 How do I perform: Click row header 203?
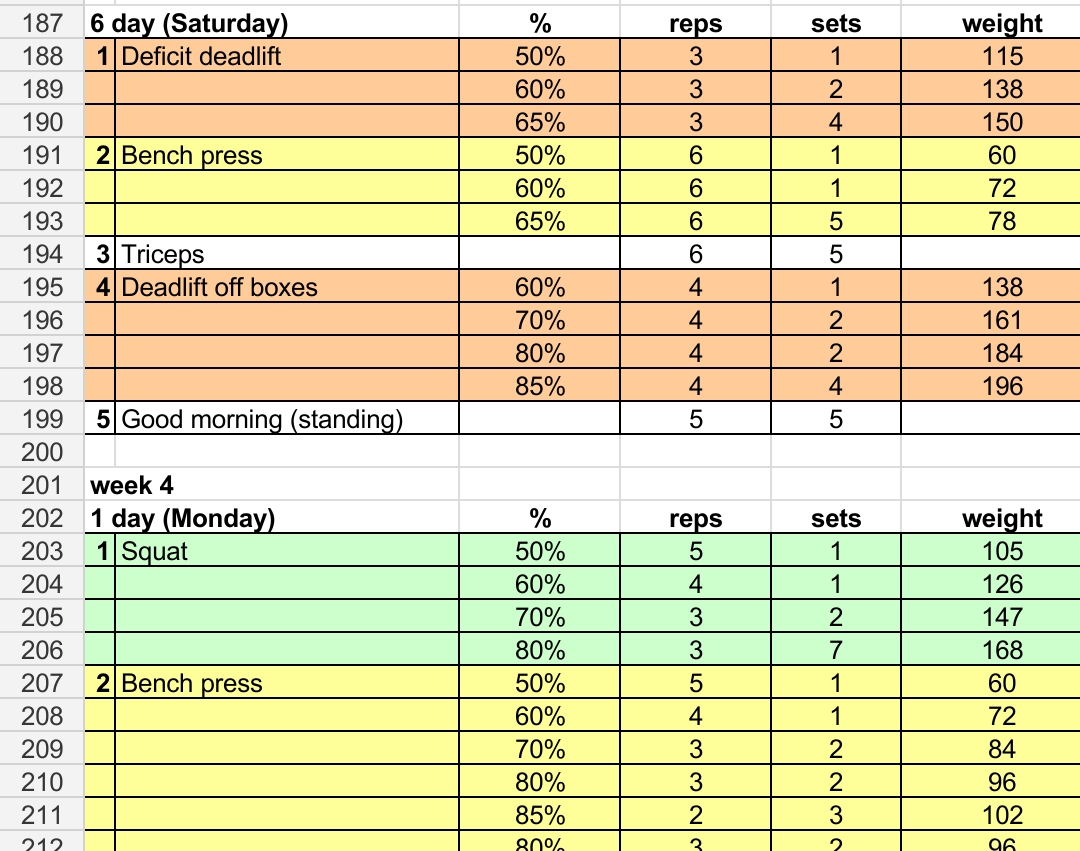pos(42,551)
